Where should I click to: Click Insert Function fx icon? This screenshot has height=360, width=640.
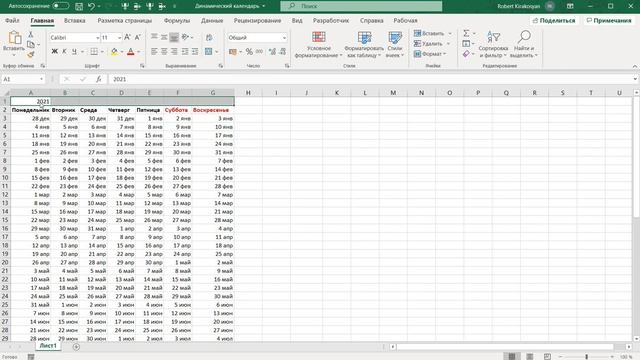[98, 79]
